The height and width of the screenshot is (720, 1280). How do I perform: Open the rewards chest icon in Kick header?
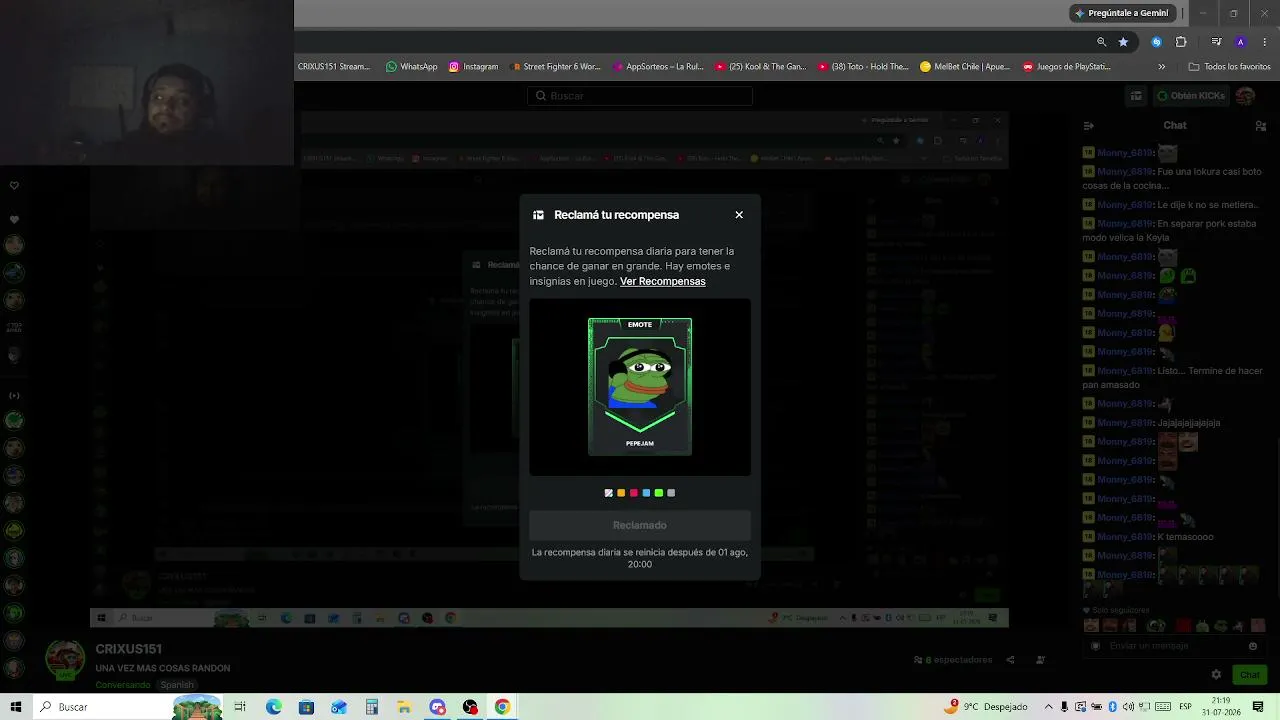tap(1136, 96)
